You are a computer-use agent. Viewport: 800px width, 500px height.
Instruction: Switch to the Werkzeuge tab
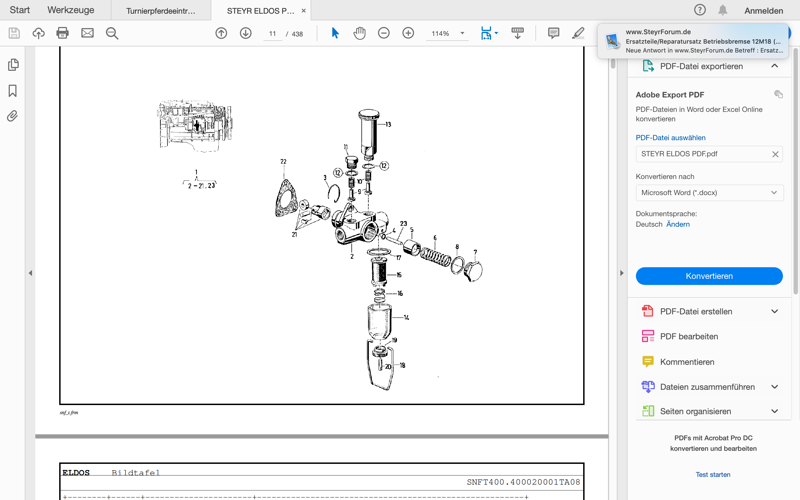(x=71, y=10)
